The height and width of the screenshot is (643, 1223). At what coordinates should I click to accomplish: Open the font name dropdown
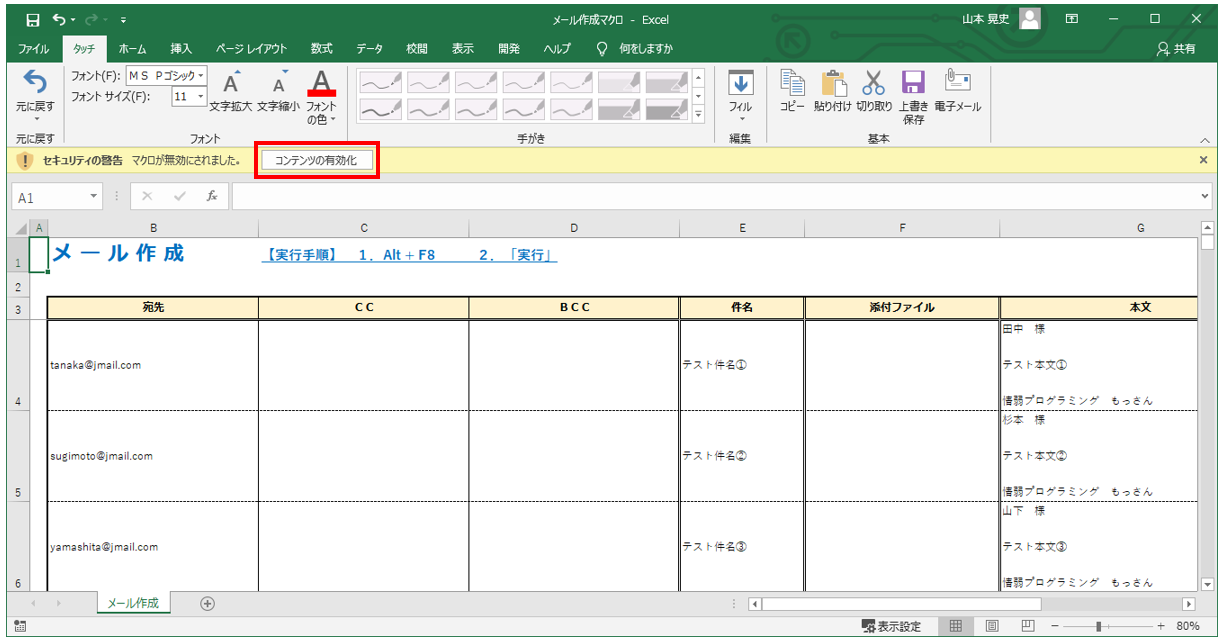tap(201, 76)
